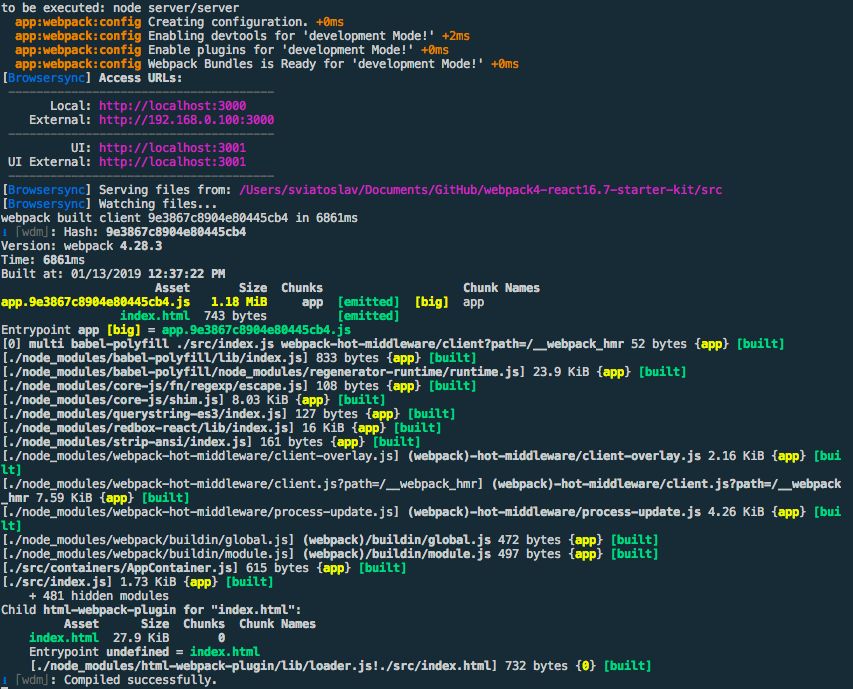
Task: Click 'Entrypoint undefined = index.html' line
Action: [144, 652]
